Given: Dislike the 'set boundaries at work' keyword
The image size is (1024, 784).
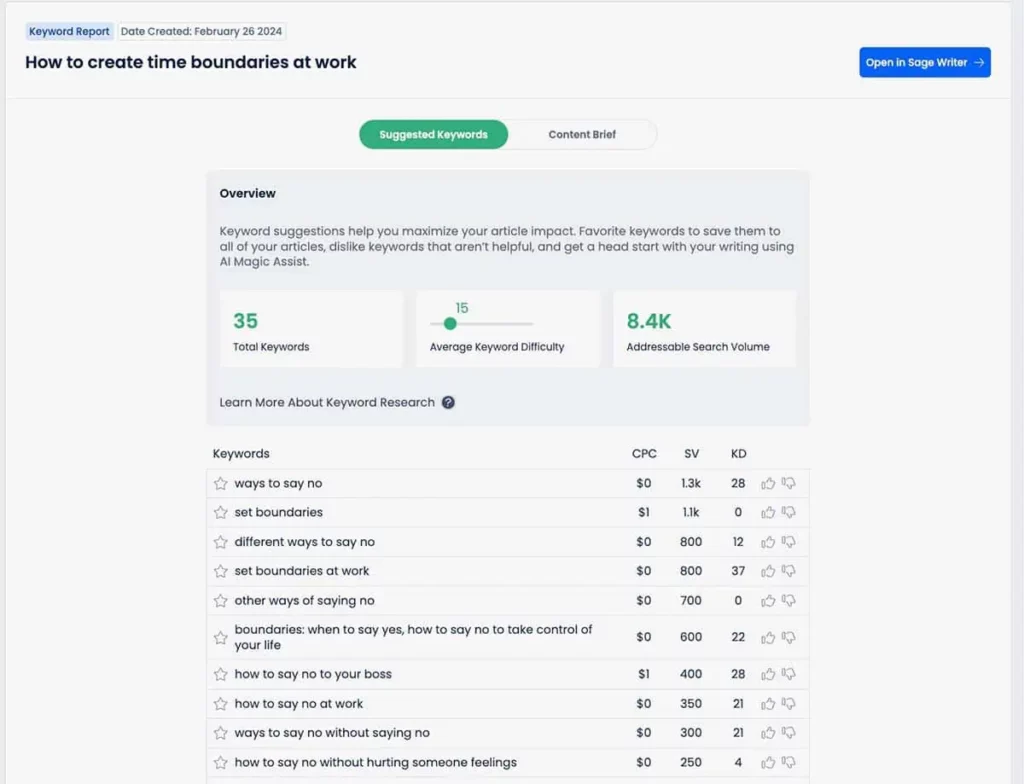Looking at the screenshot, I should (x=789, y=571).
